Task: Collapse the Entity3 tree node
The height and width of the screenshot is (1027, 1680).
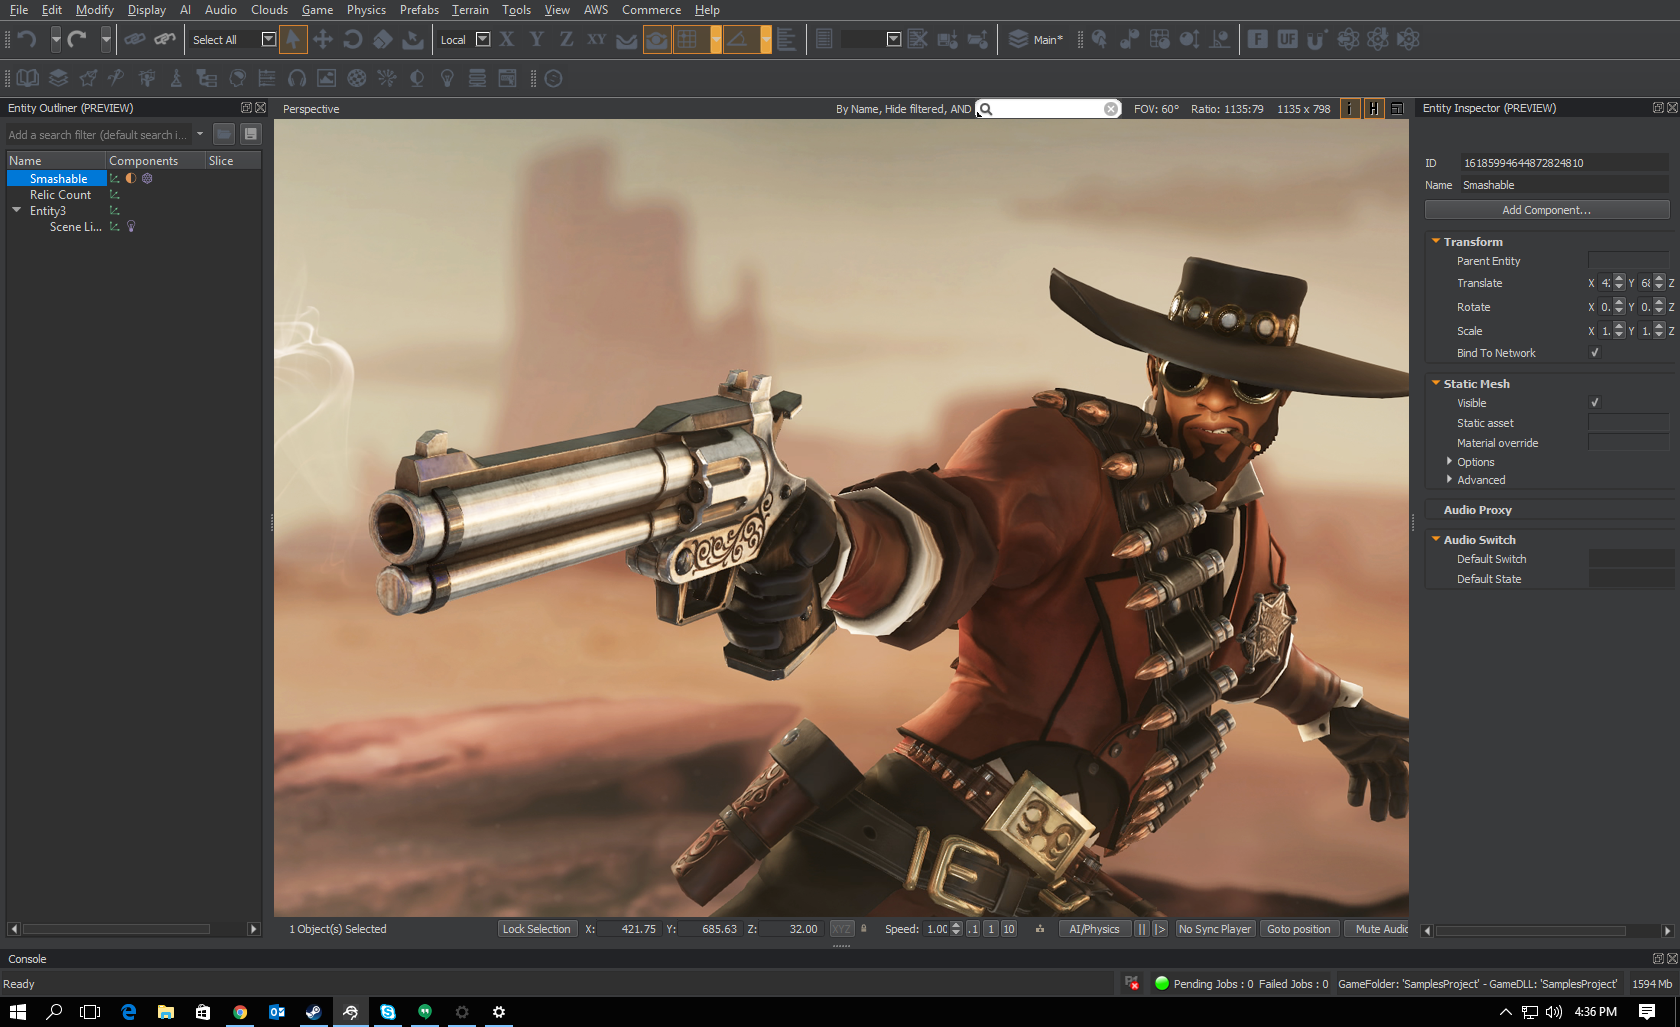Action: pyautogui.click(x=16, y=210)
